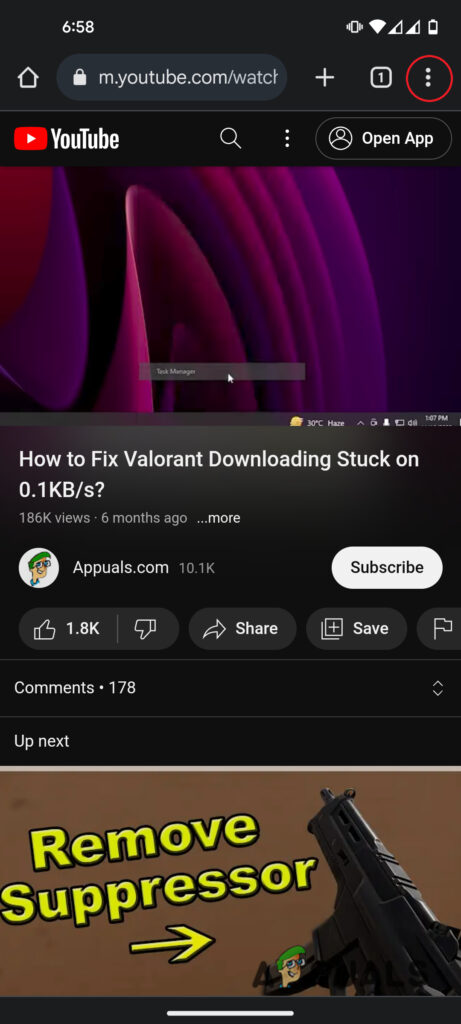Tap the Open App button
Viewport: 461px width, 1024px height.
click(383, 138)
